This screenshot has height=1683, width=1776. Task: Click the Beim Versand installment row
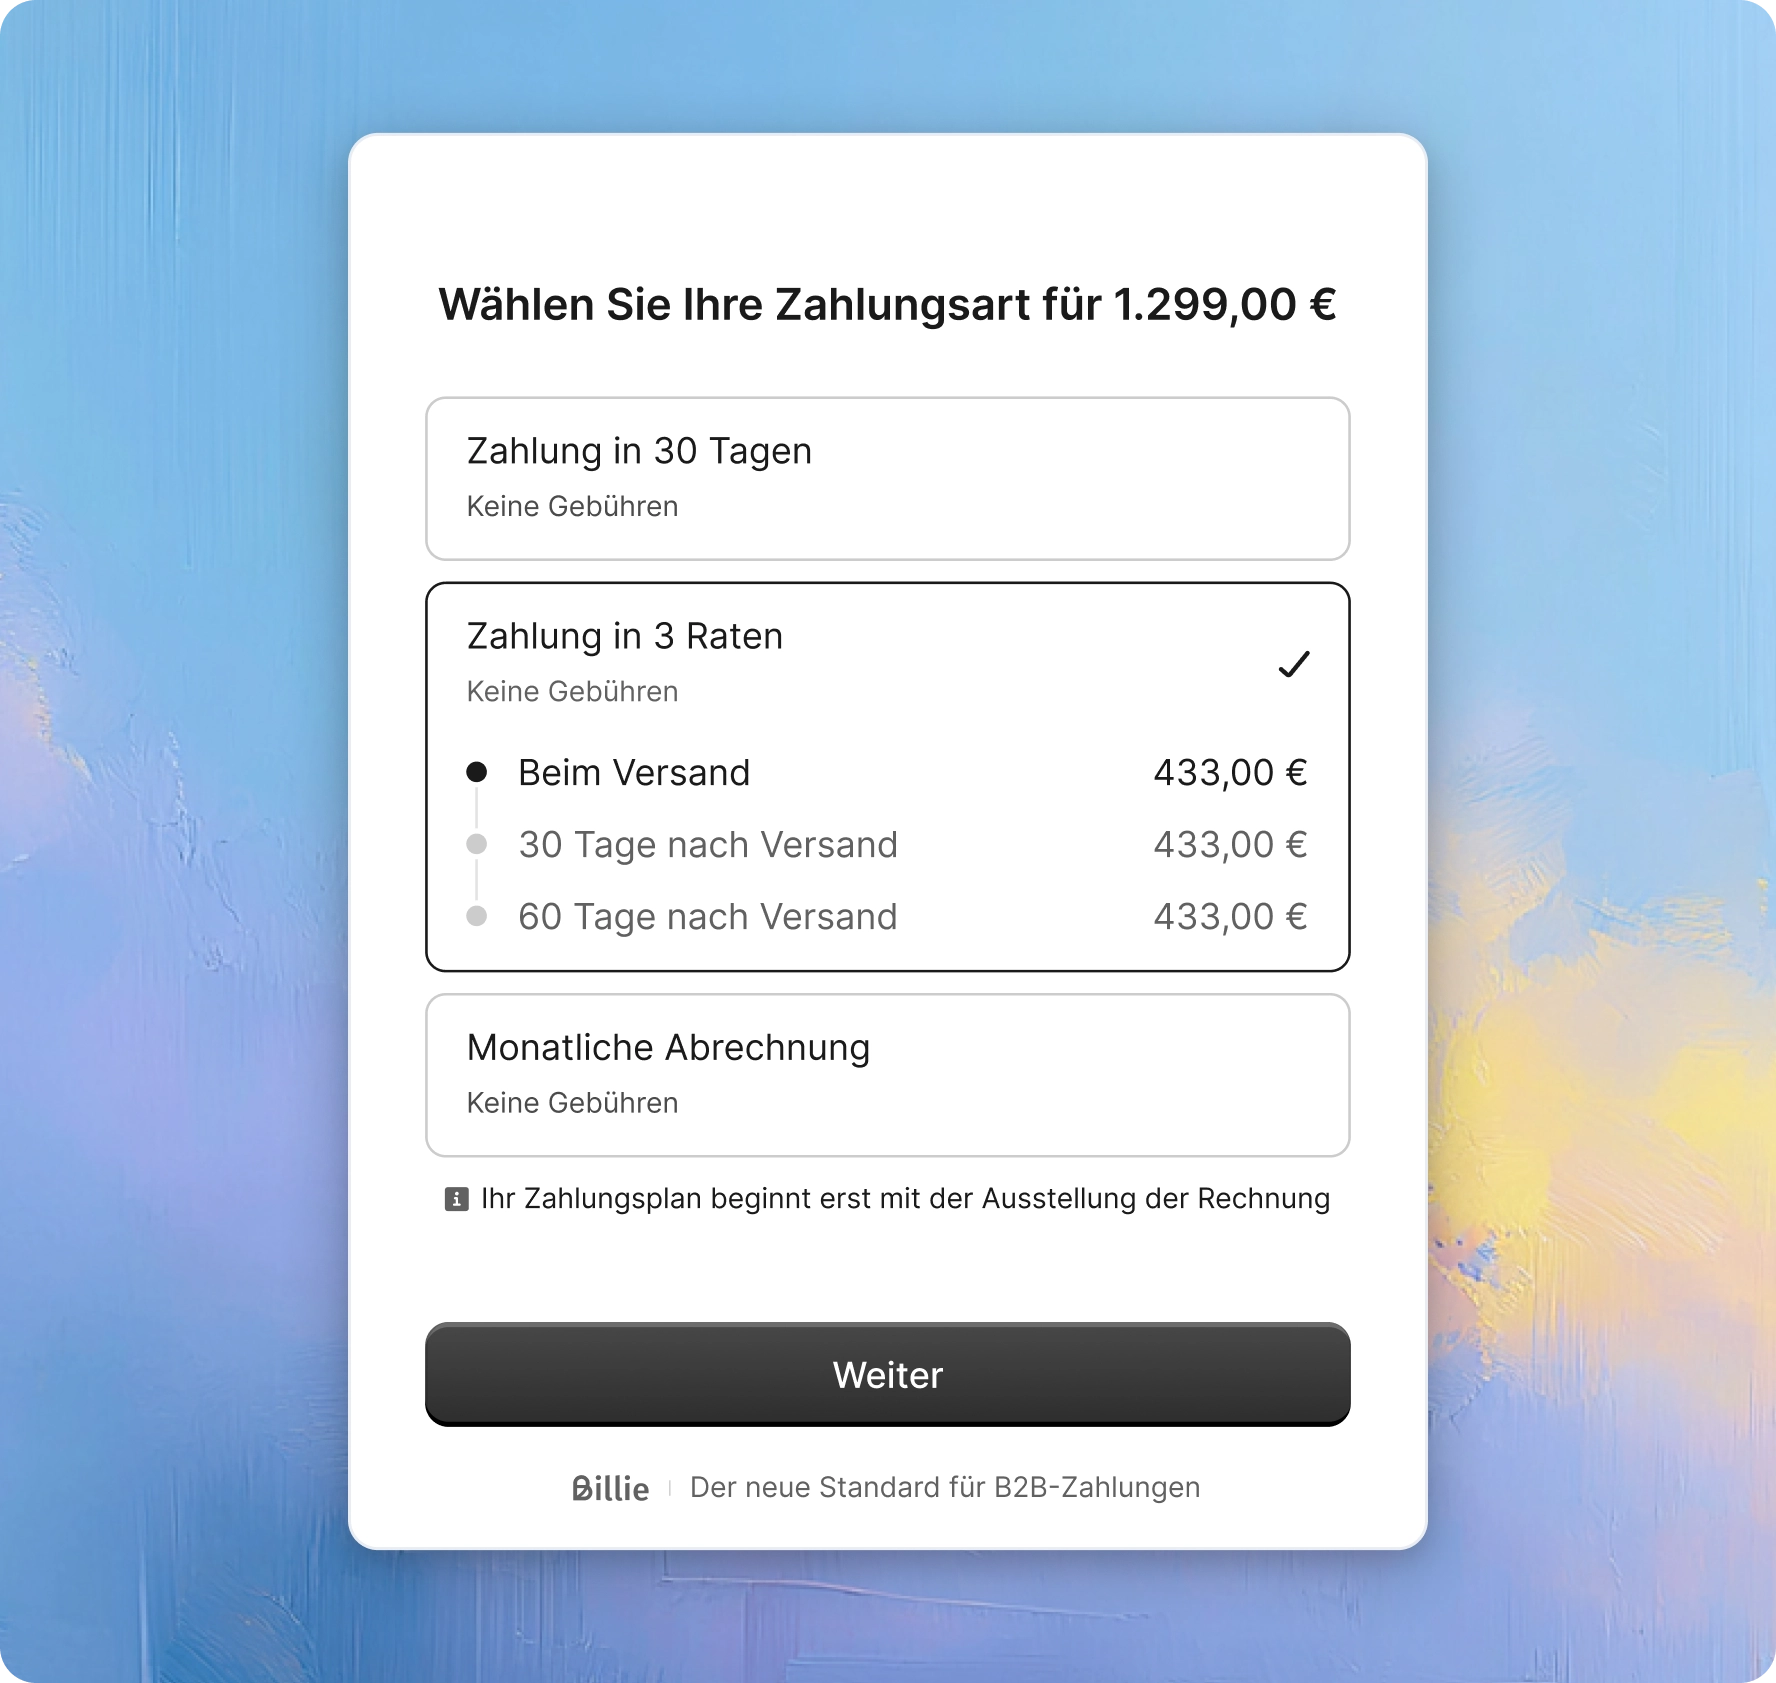[x=633, y=771]
